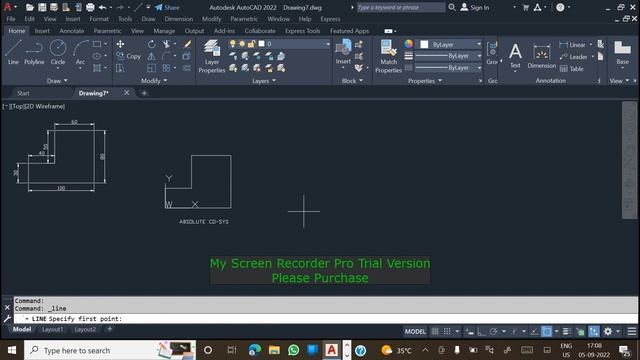This screenshot has width=640, height=360.
Task: Toggle object snap in status bar
Action: coord(547,331)
